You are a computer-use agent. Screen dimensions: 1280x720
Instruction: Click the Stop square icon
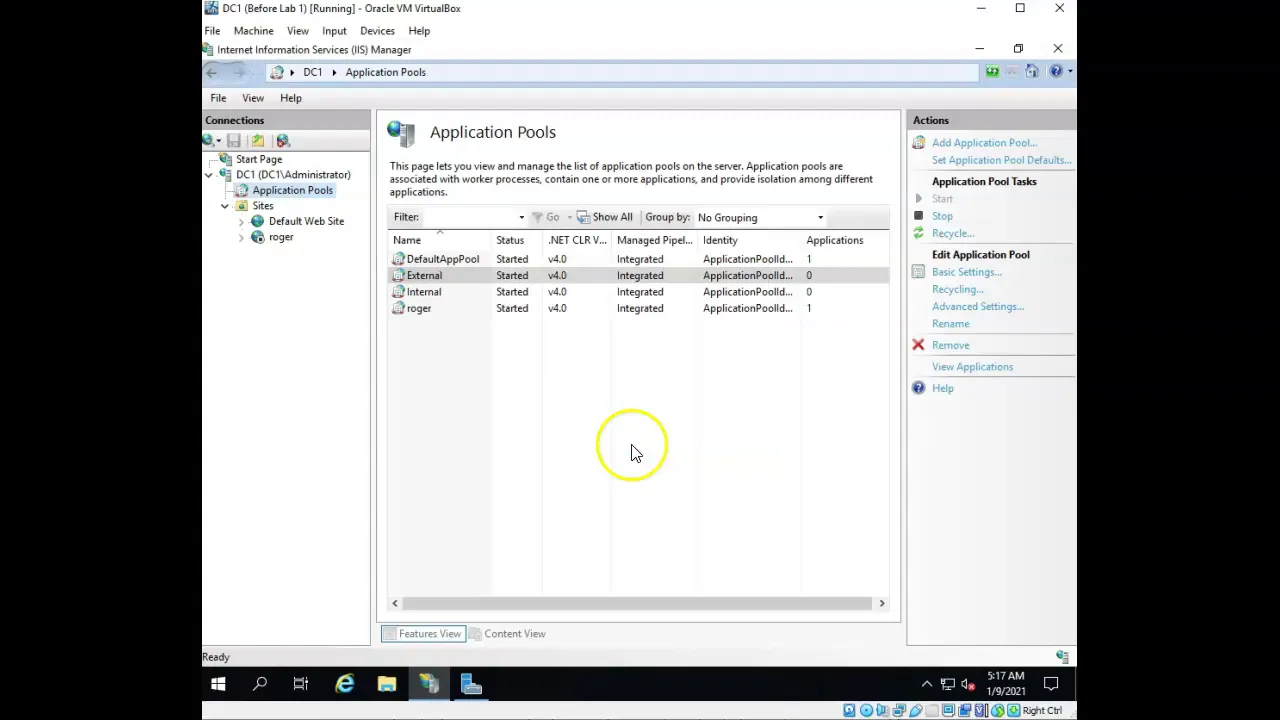click(918, 216)
